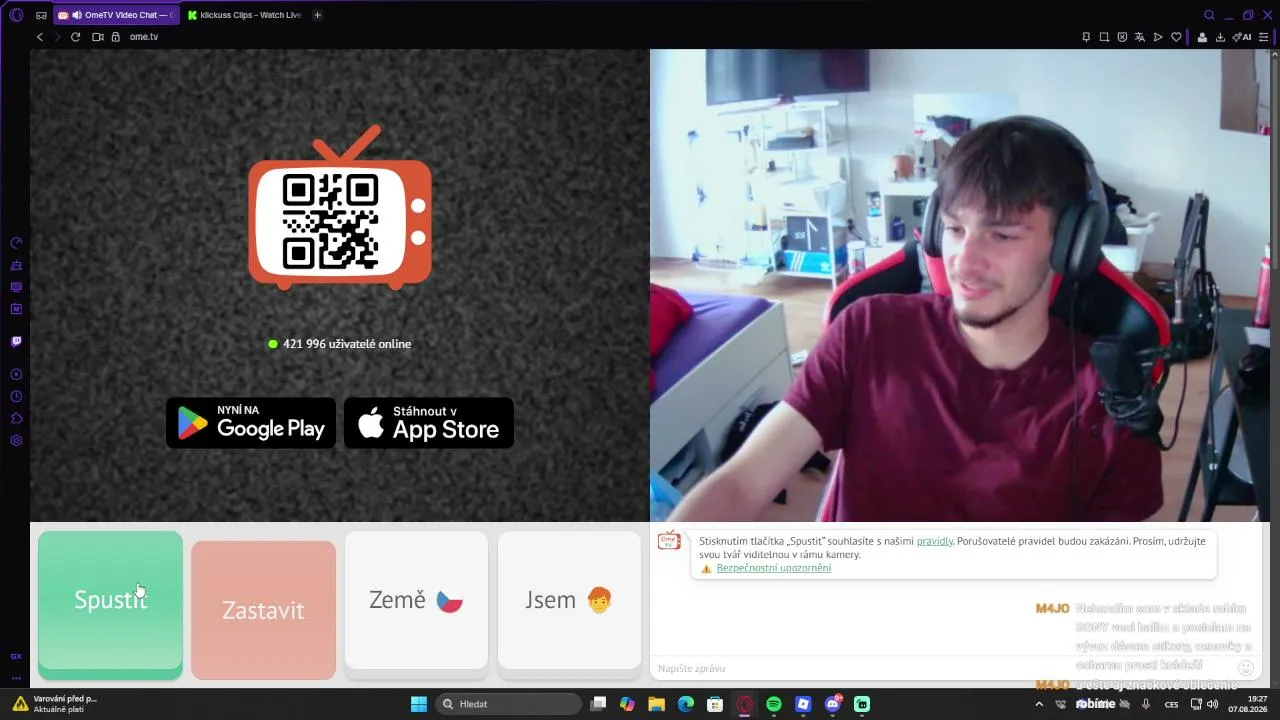The width and height of the screenshot is (1280, 720).
Task: Open the Windows Start menu
Action: tap(419, 704)
